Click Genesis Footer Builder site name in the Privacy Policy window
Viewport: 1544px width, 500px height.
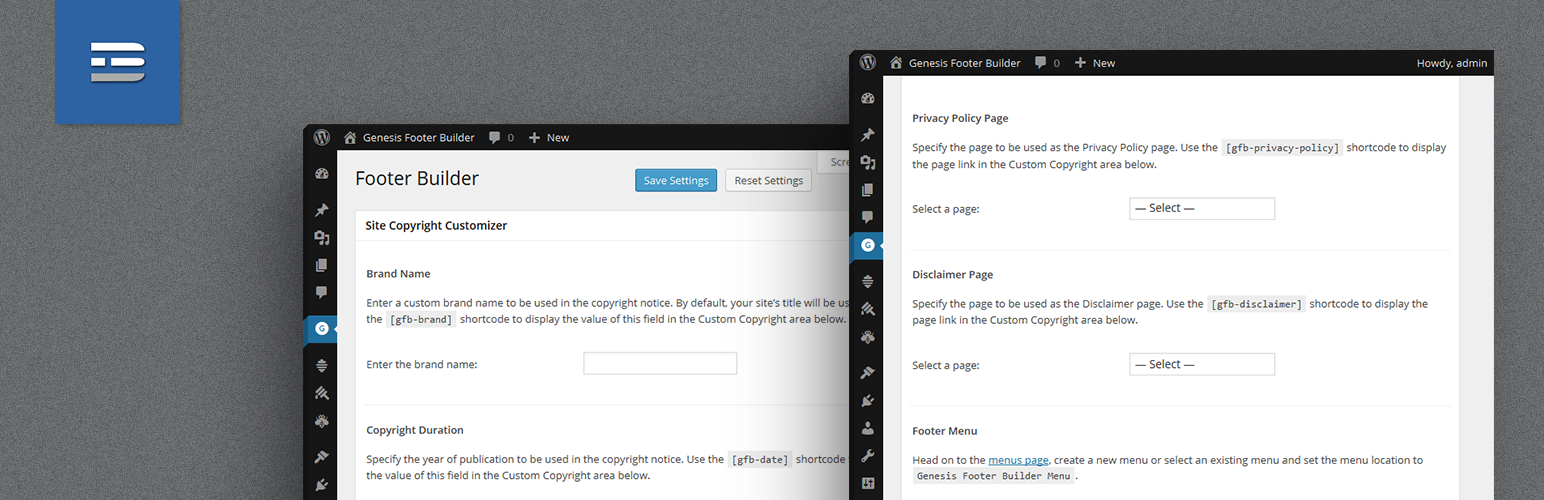click(x=964, y=63)
